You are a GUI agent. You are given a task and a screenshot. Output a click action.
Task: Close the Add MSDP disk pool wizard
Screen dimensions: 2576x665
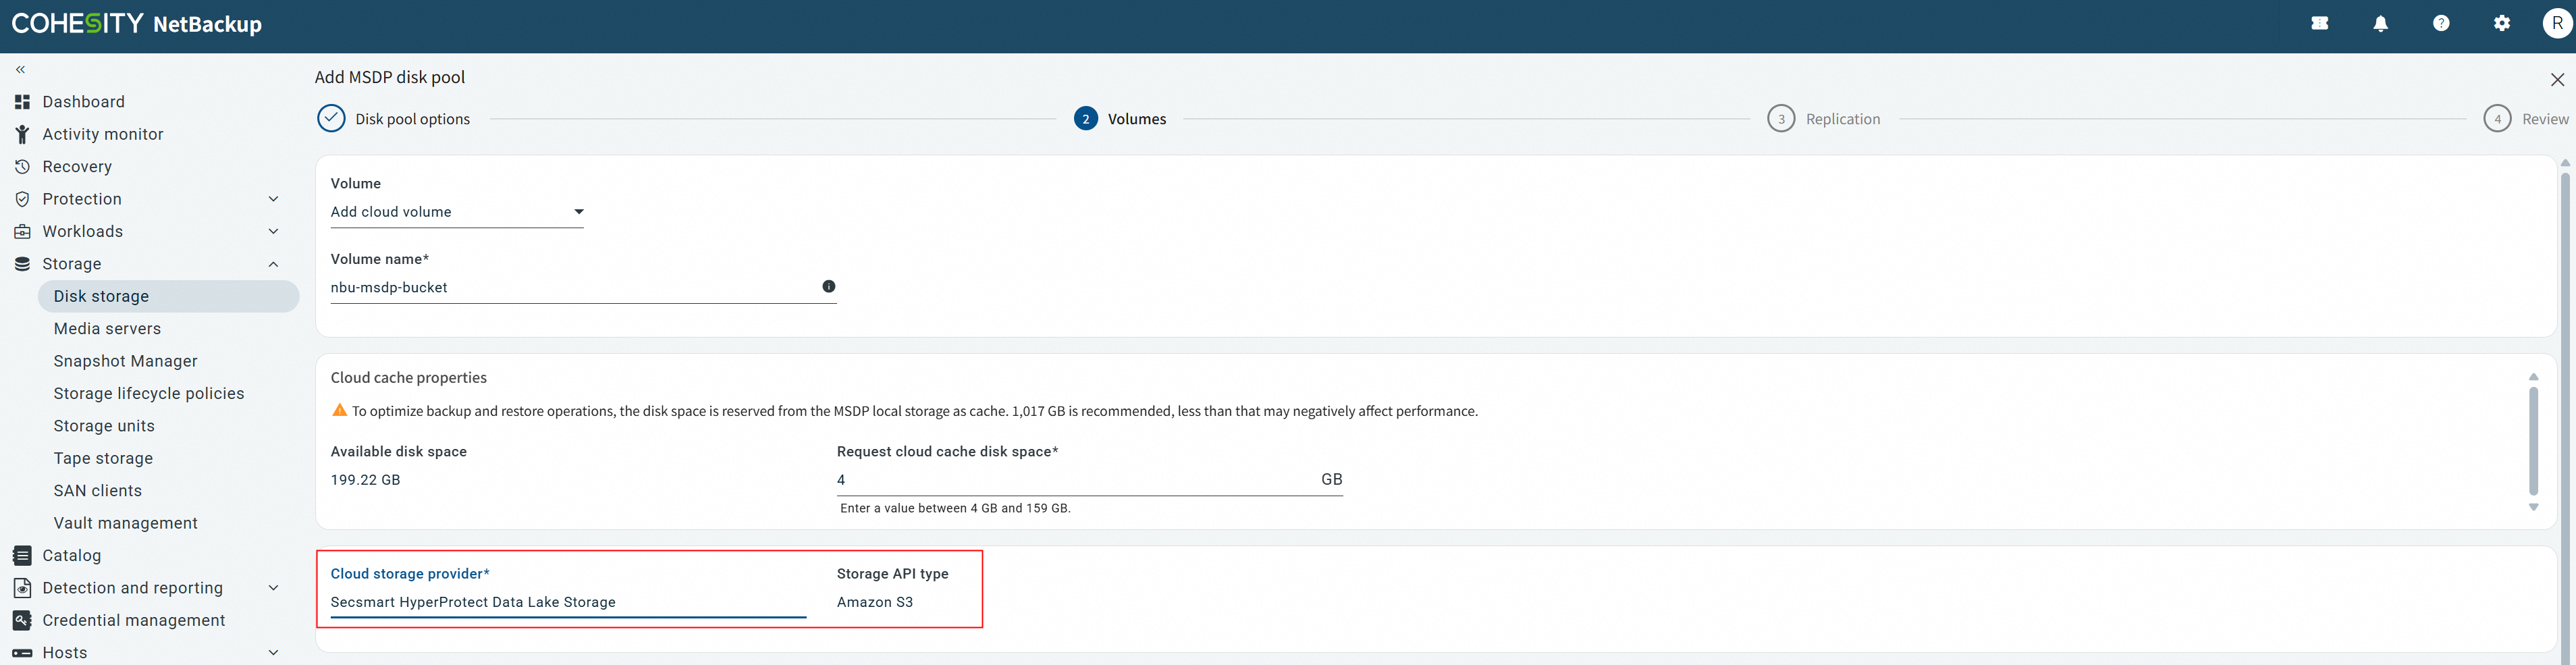pyautogui.click(x=2557, y=80)
